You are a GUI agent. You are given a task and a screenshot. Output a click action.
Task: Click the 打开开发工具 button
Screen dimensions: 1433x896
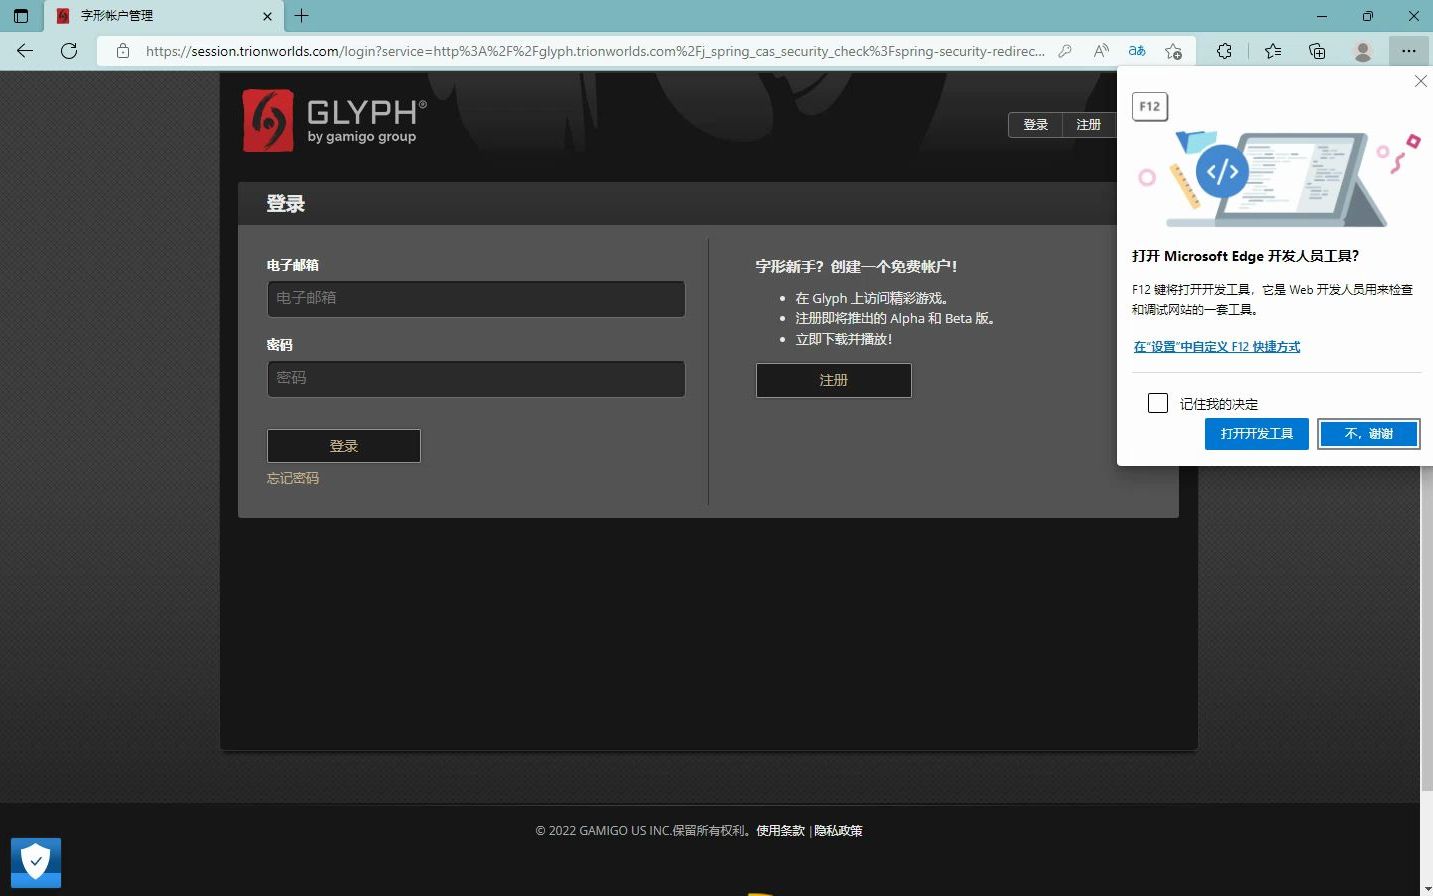point(1257,434)
